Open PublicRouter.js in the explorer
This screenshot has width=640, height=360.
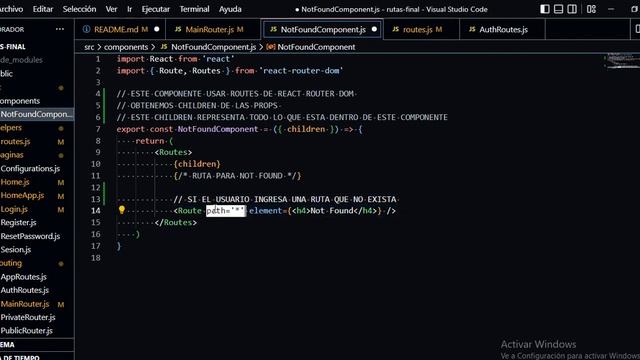coord(37,331)
